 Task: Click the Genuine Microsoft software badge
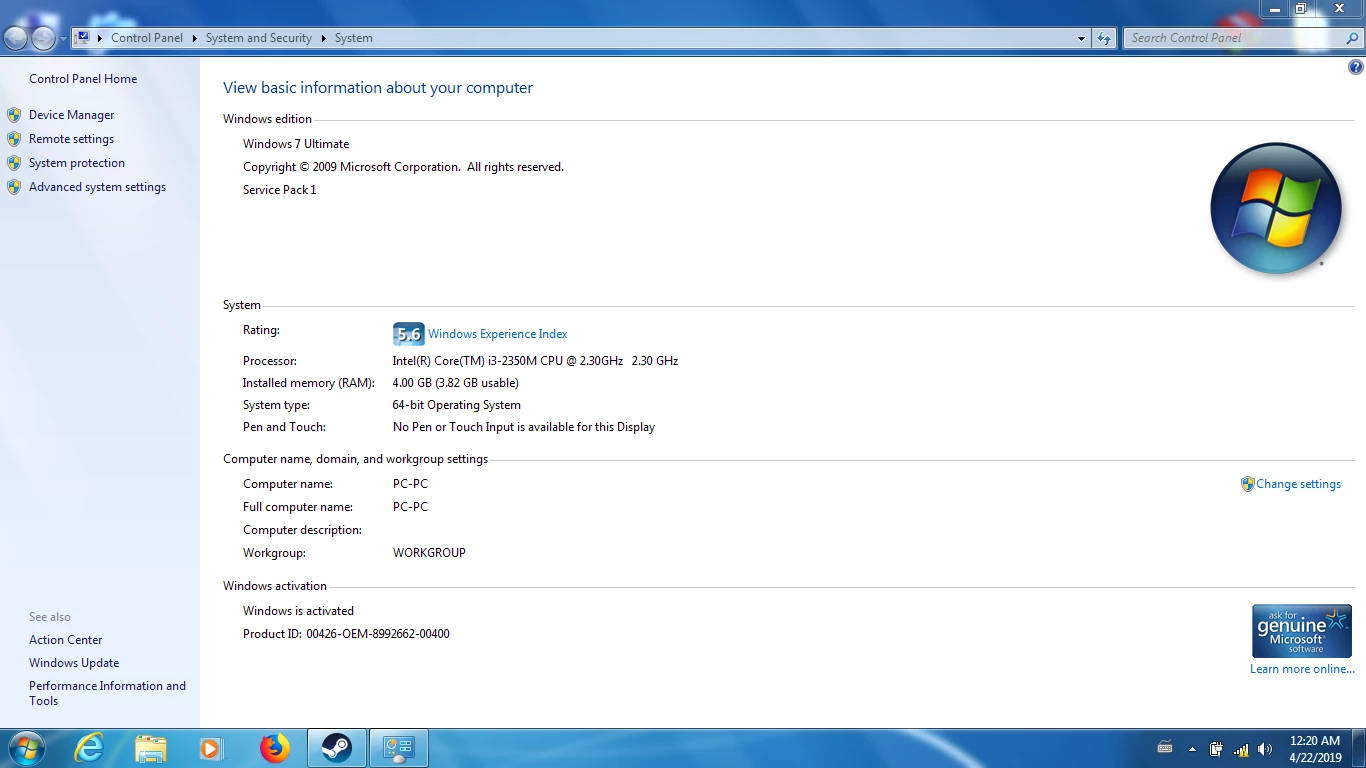point(1302,631)
